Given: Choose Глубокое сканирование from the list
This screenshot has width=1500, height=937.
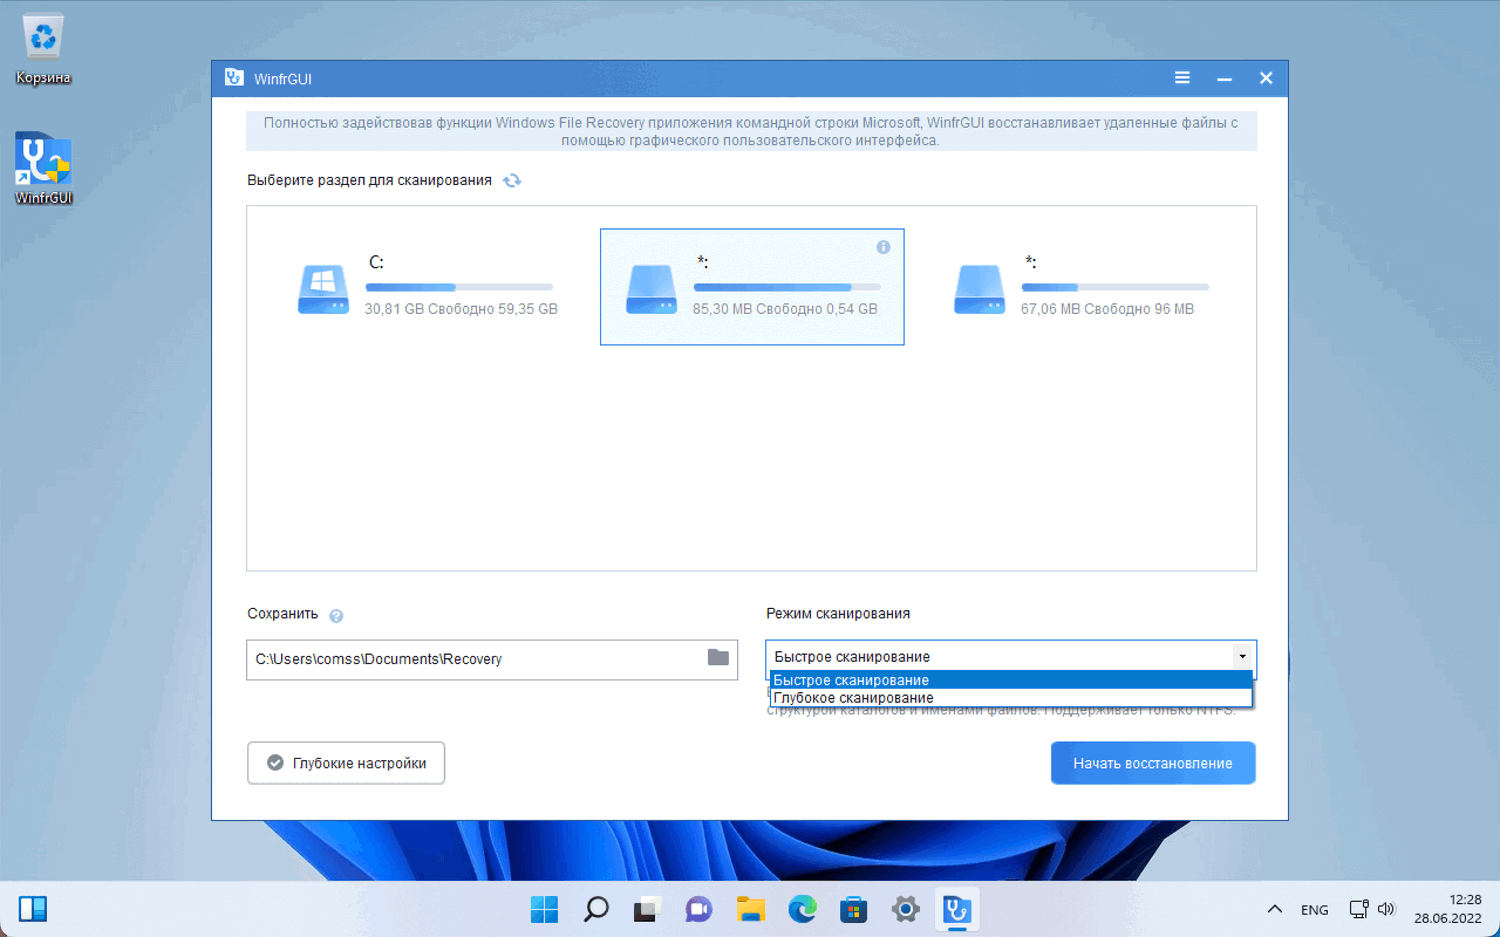Looking at the screenshot, I should pos(1011,698).
